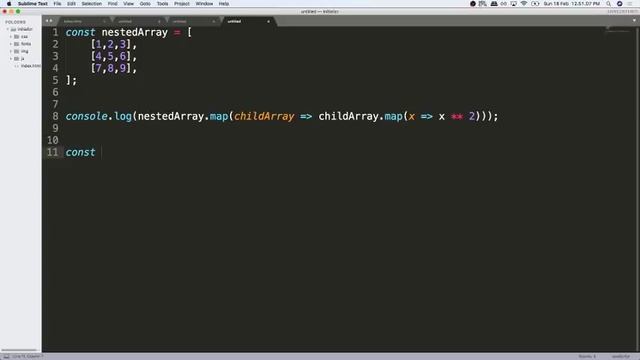Viewport: 640px width, 360px height.
Task: Open Spotlight search in menu bar
Action: pyautogui.click(x=608, y=4)
